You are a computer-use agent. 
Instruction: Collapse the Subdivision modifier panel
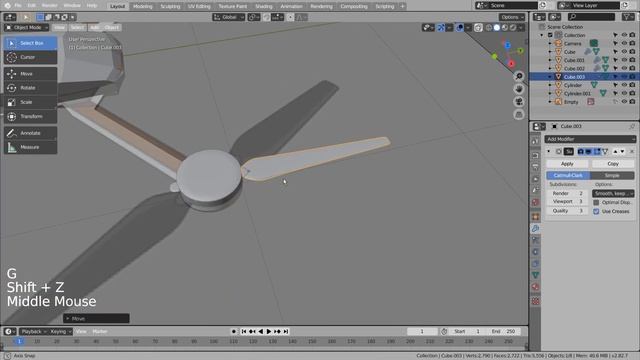point(549,151)
